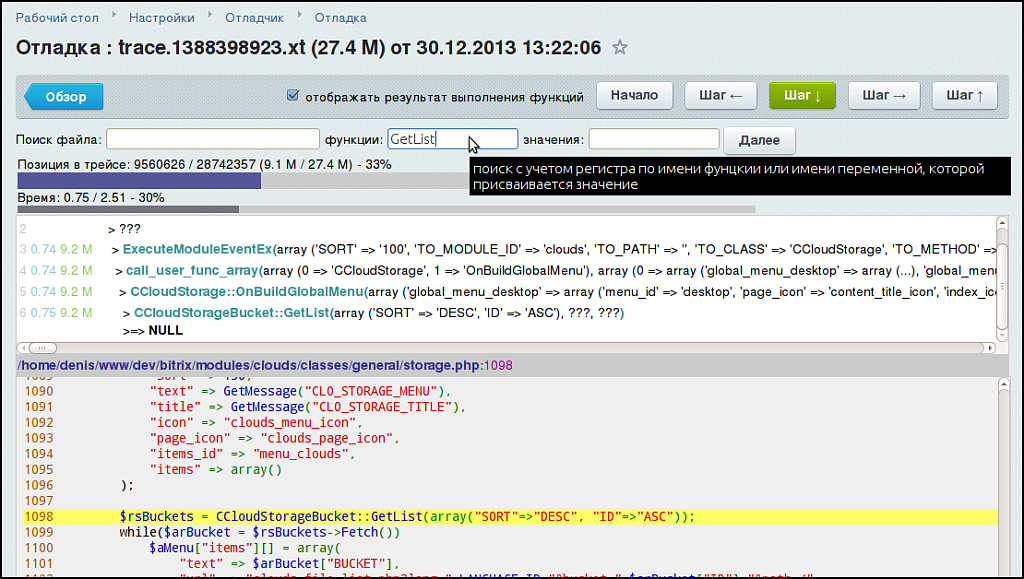Click the horizontal scrollbar under the call stack
The width and height of the screenshot is (1024, 579).
coord(500,347)
